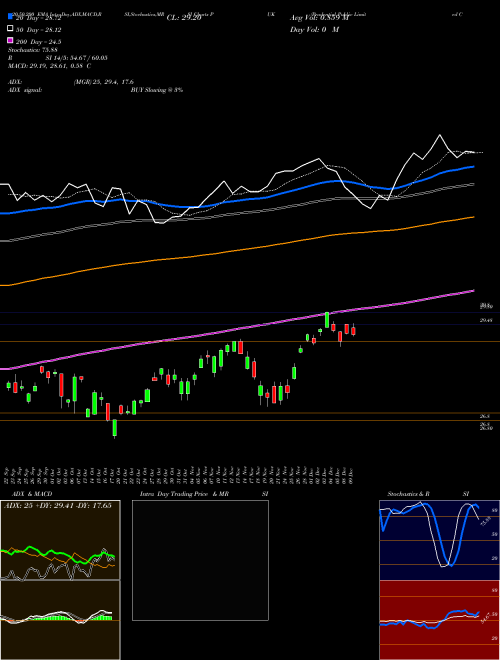The image size is (500, 660).
Task: Select the 'CL: 29.20' closing price text
Action: (184, 18)
